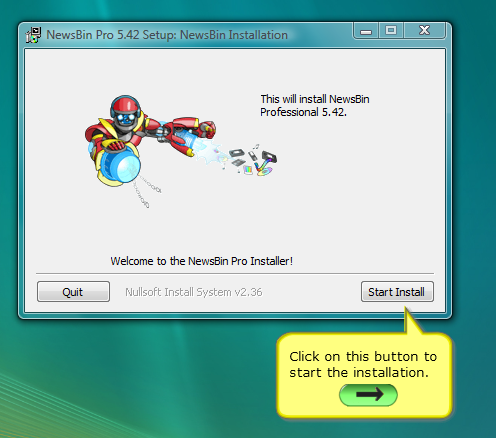This screenshot has height=438, width=496.
Task: Click the small music note icon
Action: click(256, 146)
